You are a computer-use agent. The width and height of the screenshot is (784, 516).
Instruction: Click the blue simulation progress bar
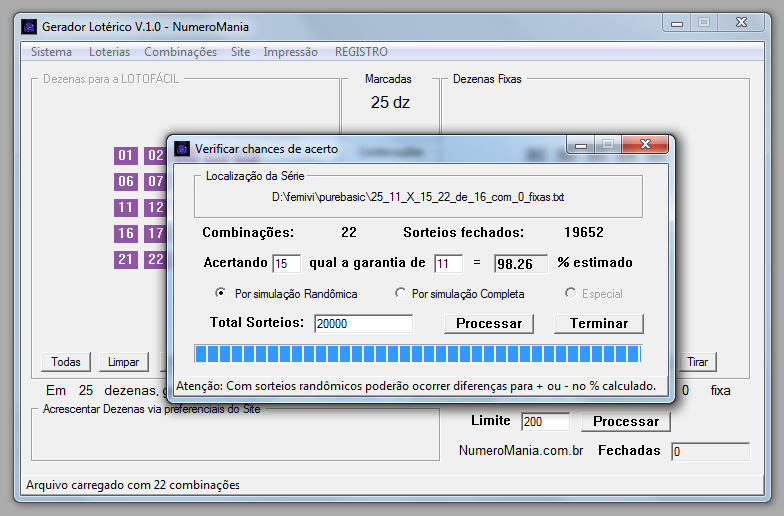(418, 354)
